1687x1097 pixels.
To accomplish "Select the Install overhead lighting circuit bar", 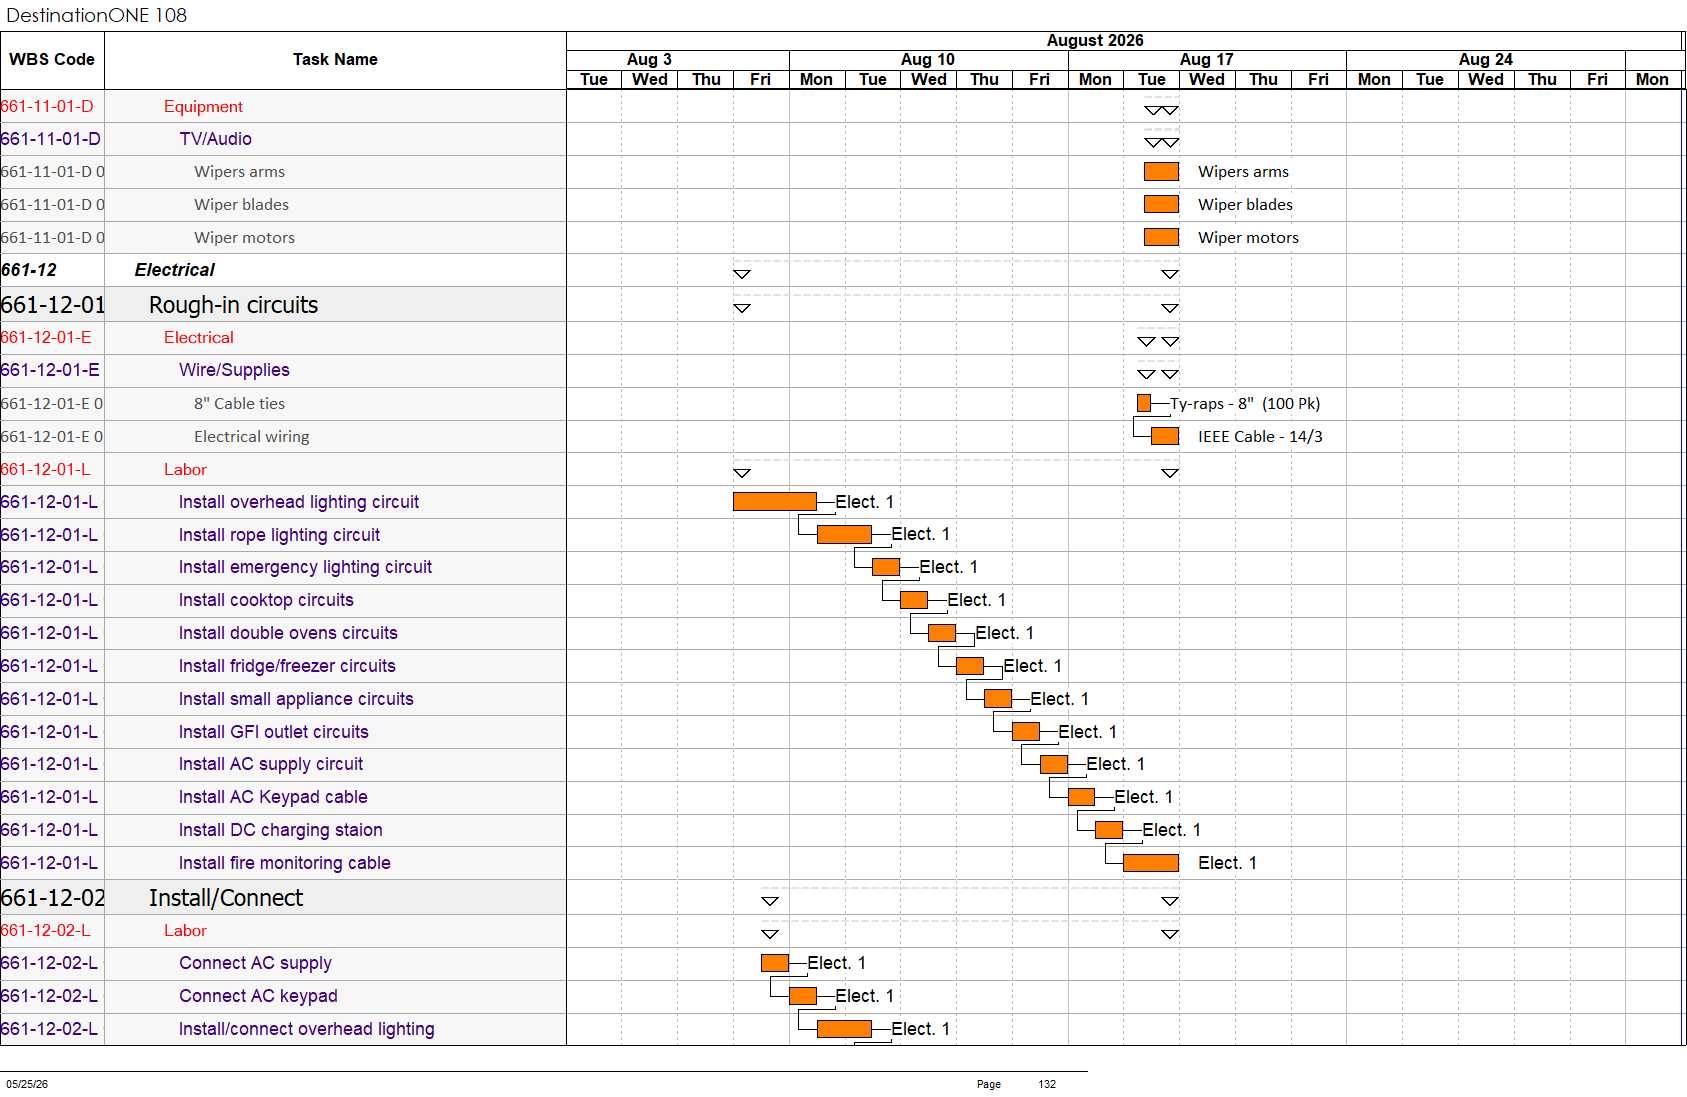I will 775,502.
